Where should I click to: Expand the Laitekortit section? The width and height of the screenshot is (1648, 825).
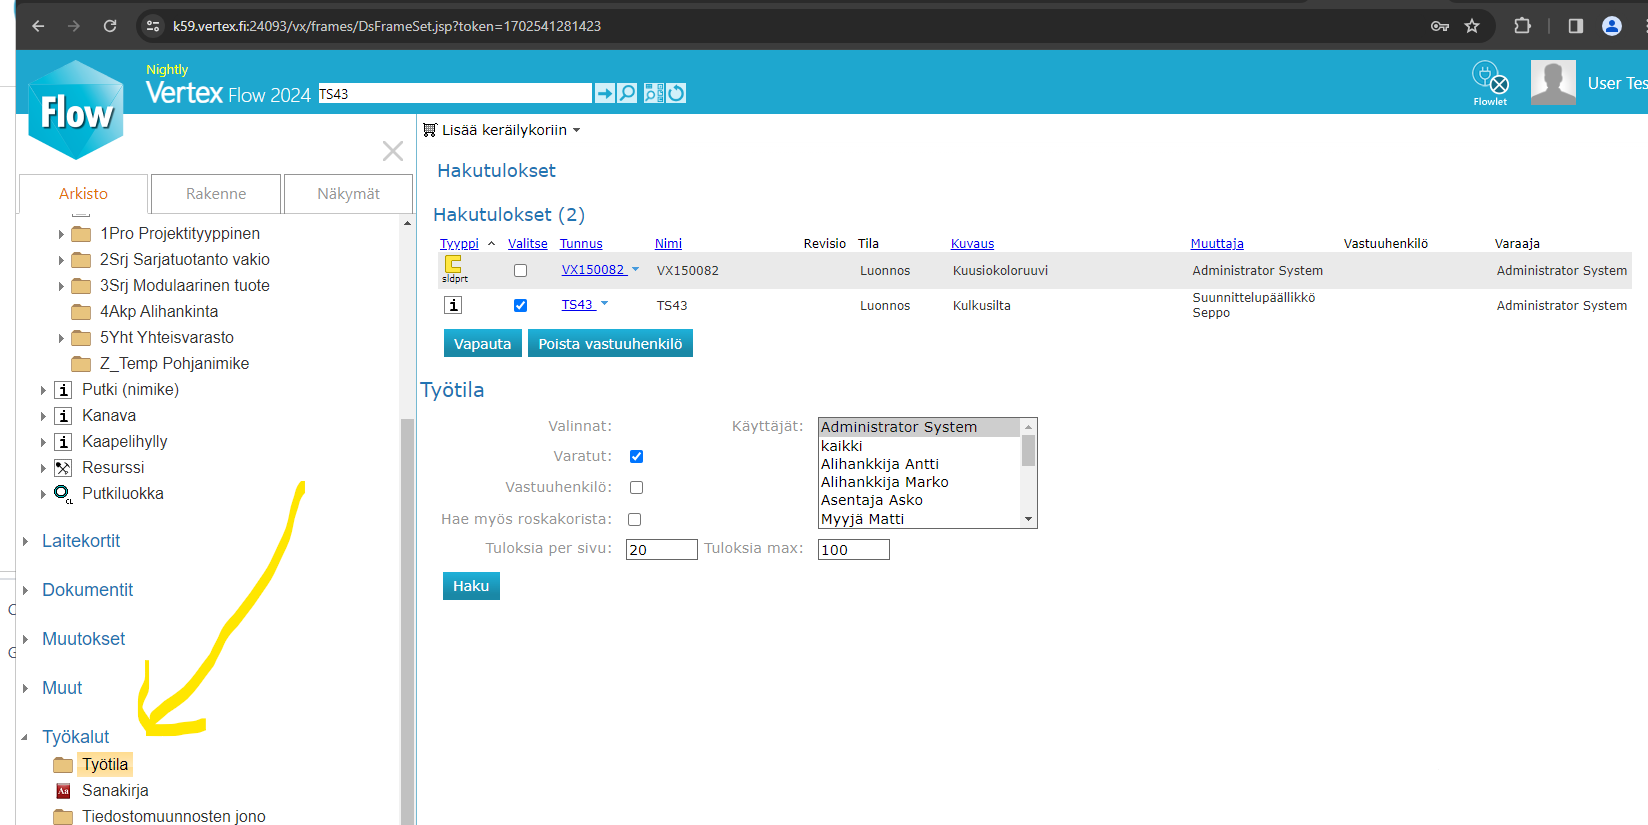(x=26, y=541)
